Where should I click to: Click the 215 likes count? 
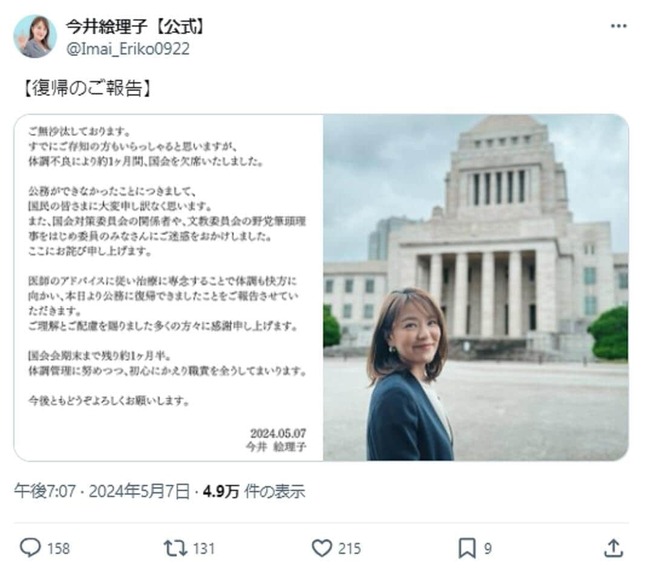(x=350, y=549)
